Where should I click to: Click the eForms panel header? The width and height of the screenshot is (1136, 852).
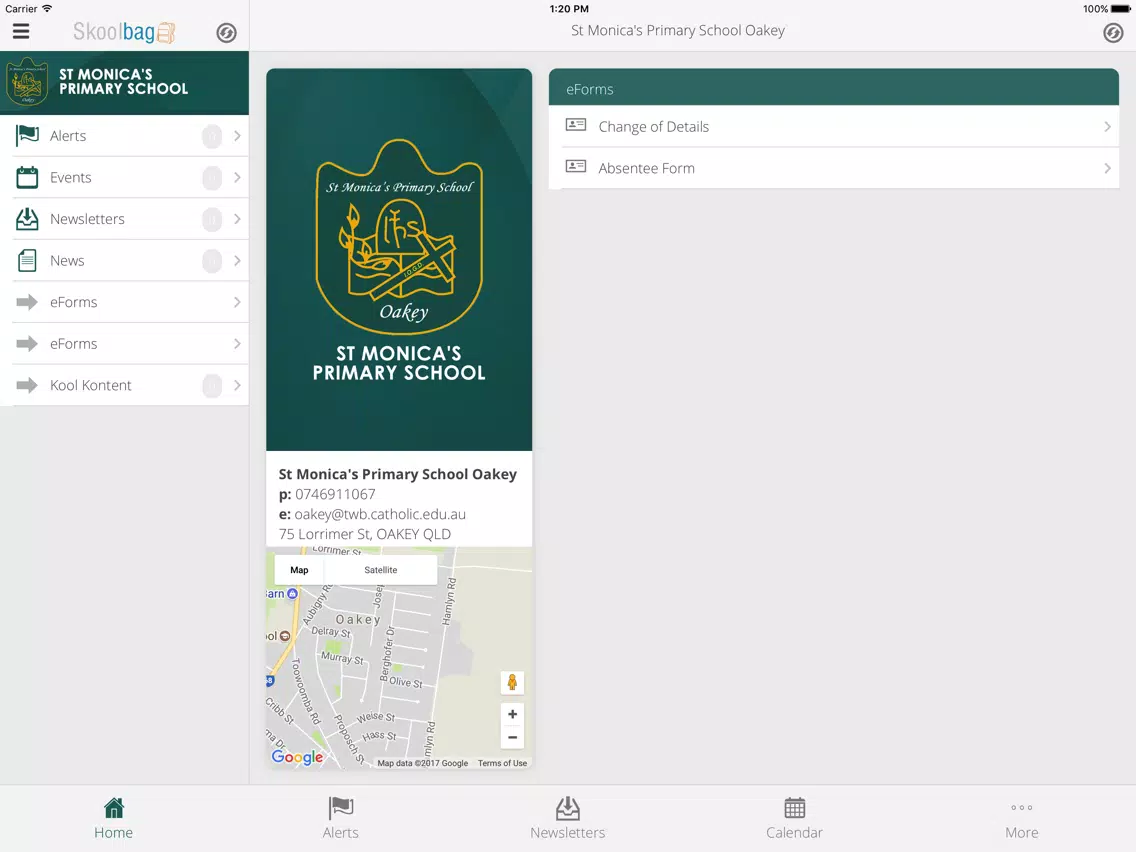tap(834, 88)
